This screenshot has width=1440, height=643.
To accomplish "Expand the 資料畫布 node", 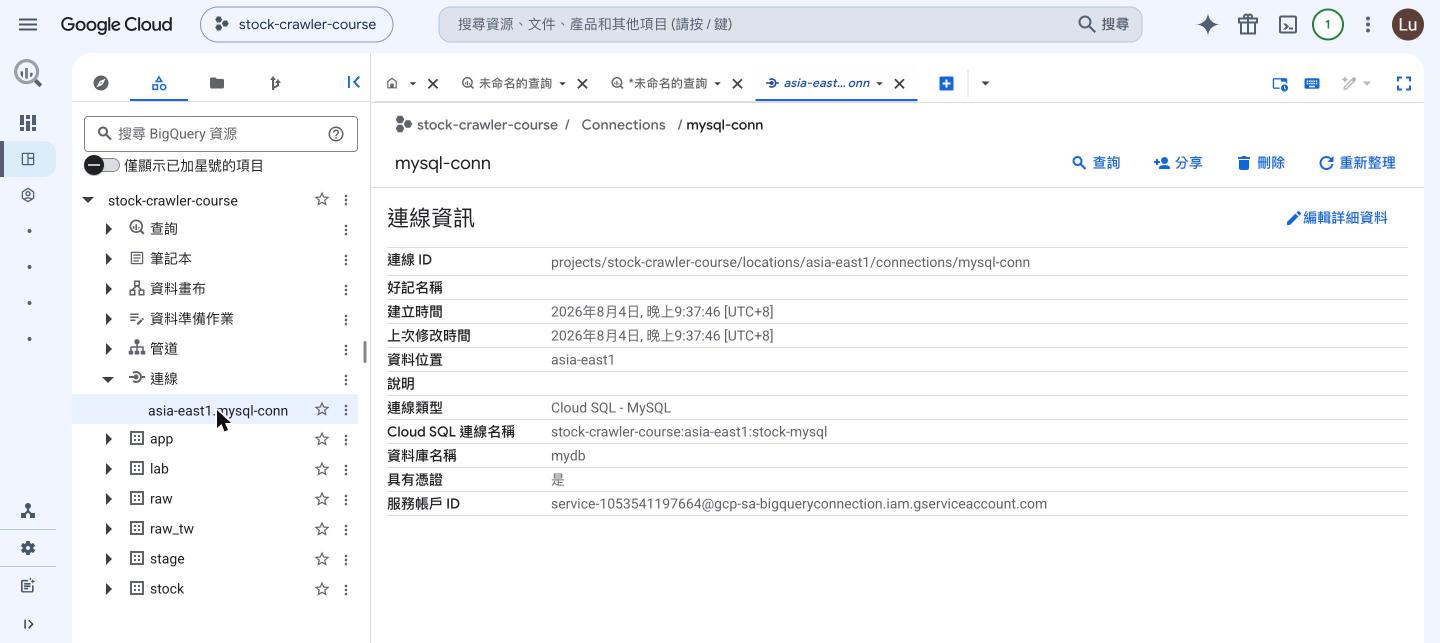I will [108, 289].
